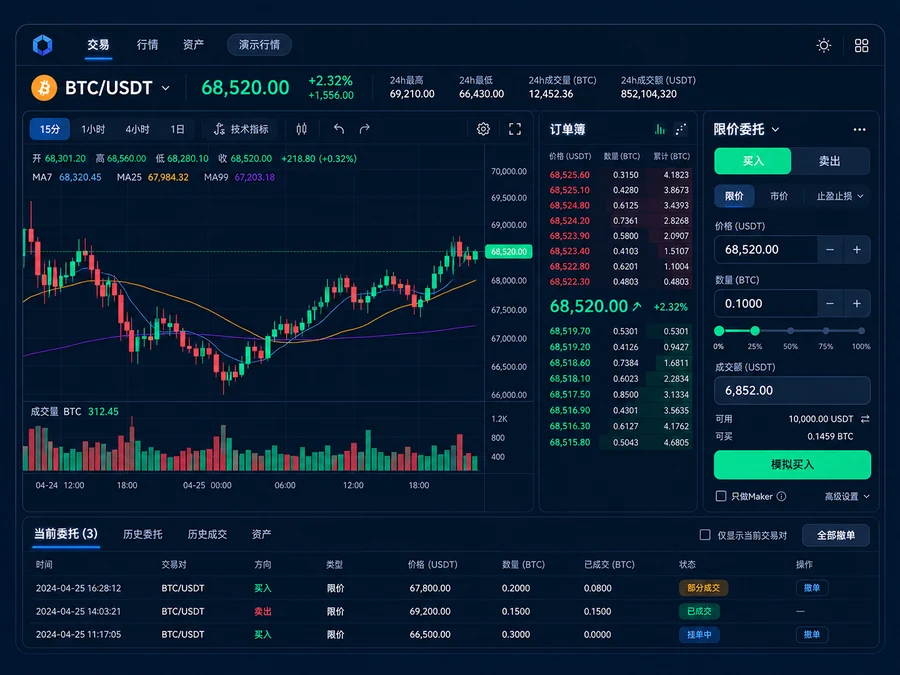Switch order book to scatter view icon

[x=681, y=129]
